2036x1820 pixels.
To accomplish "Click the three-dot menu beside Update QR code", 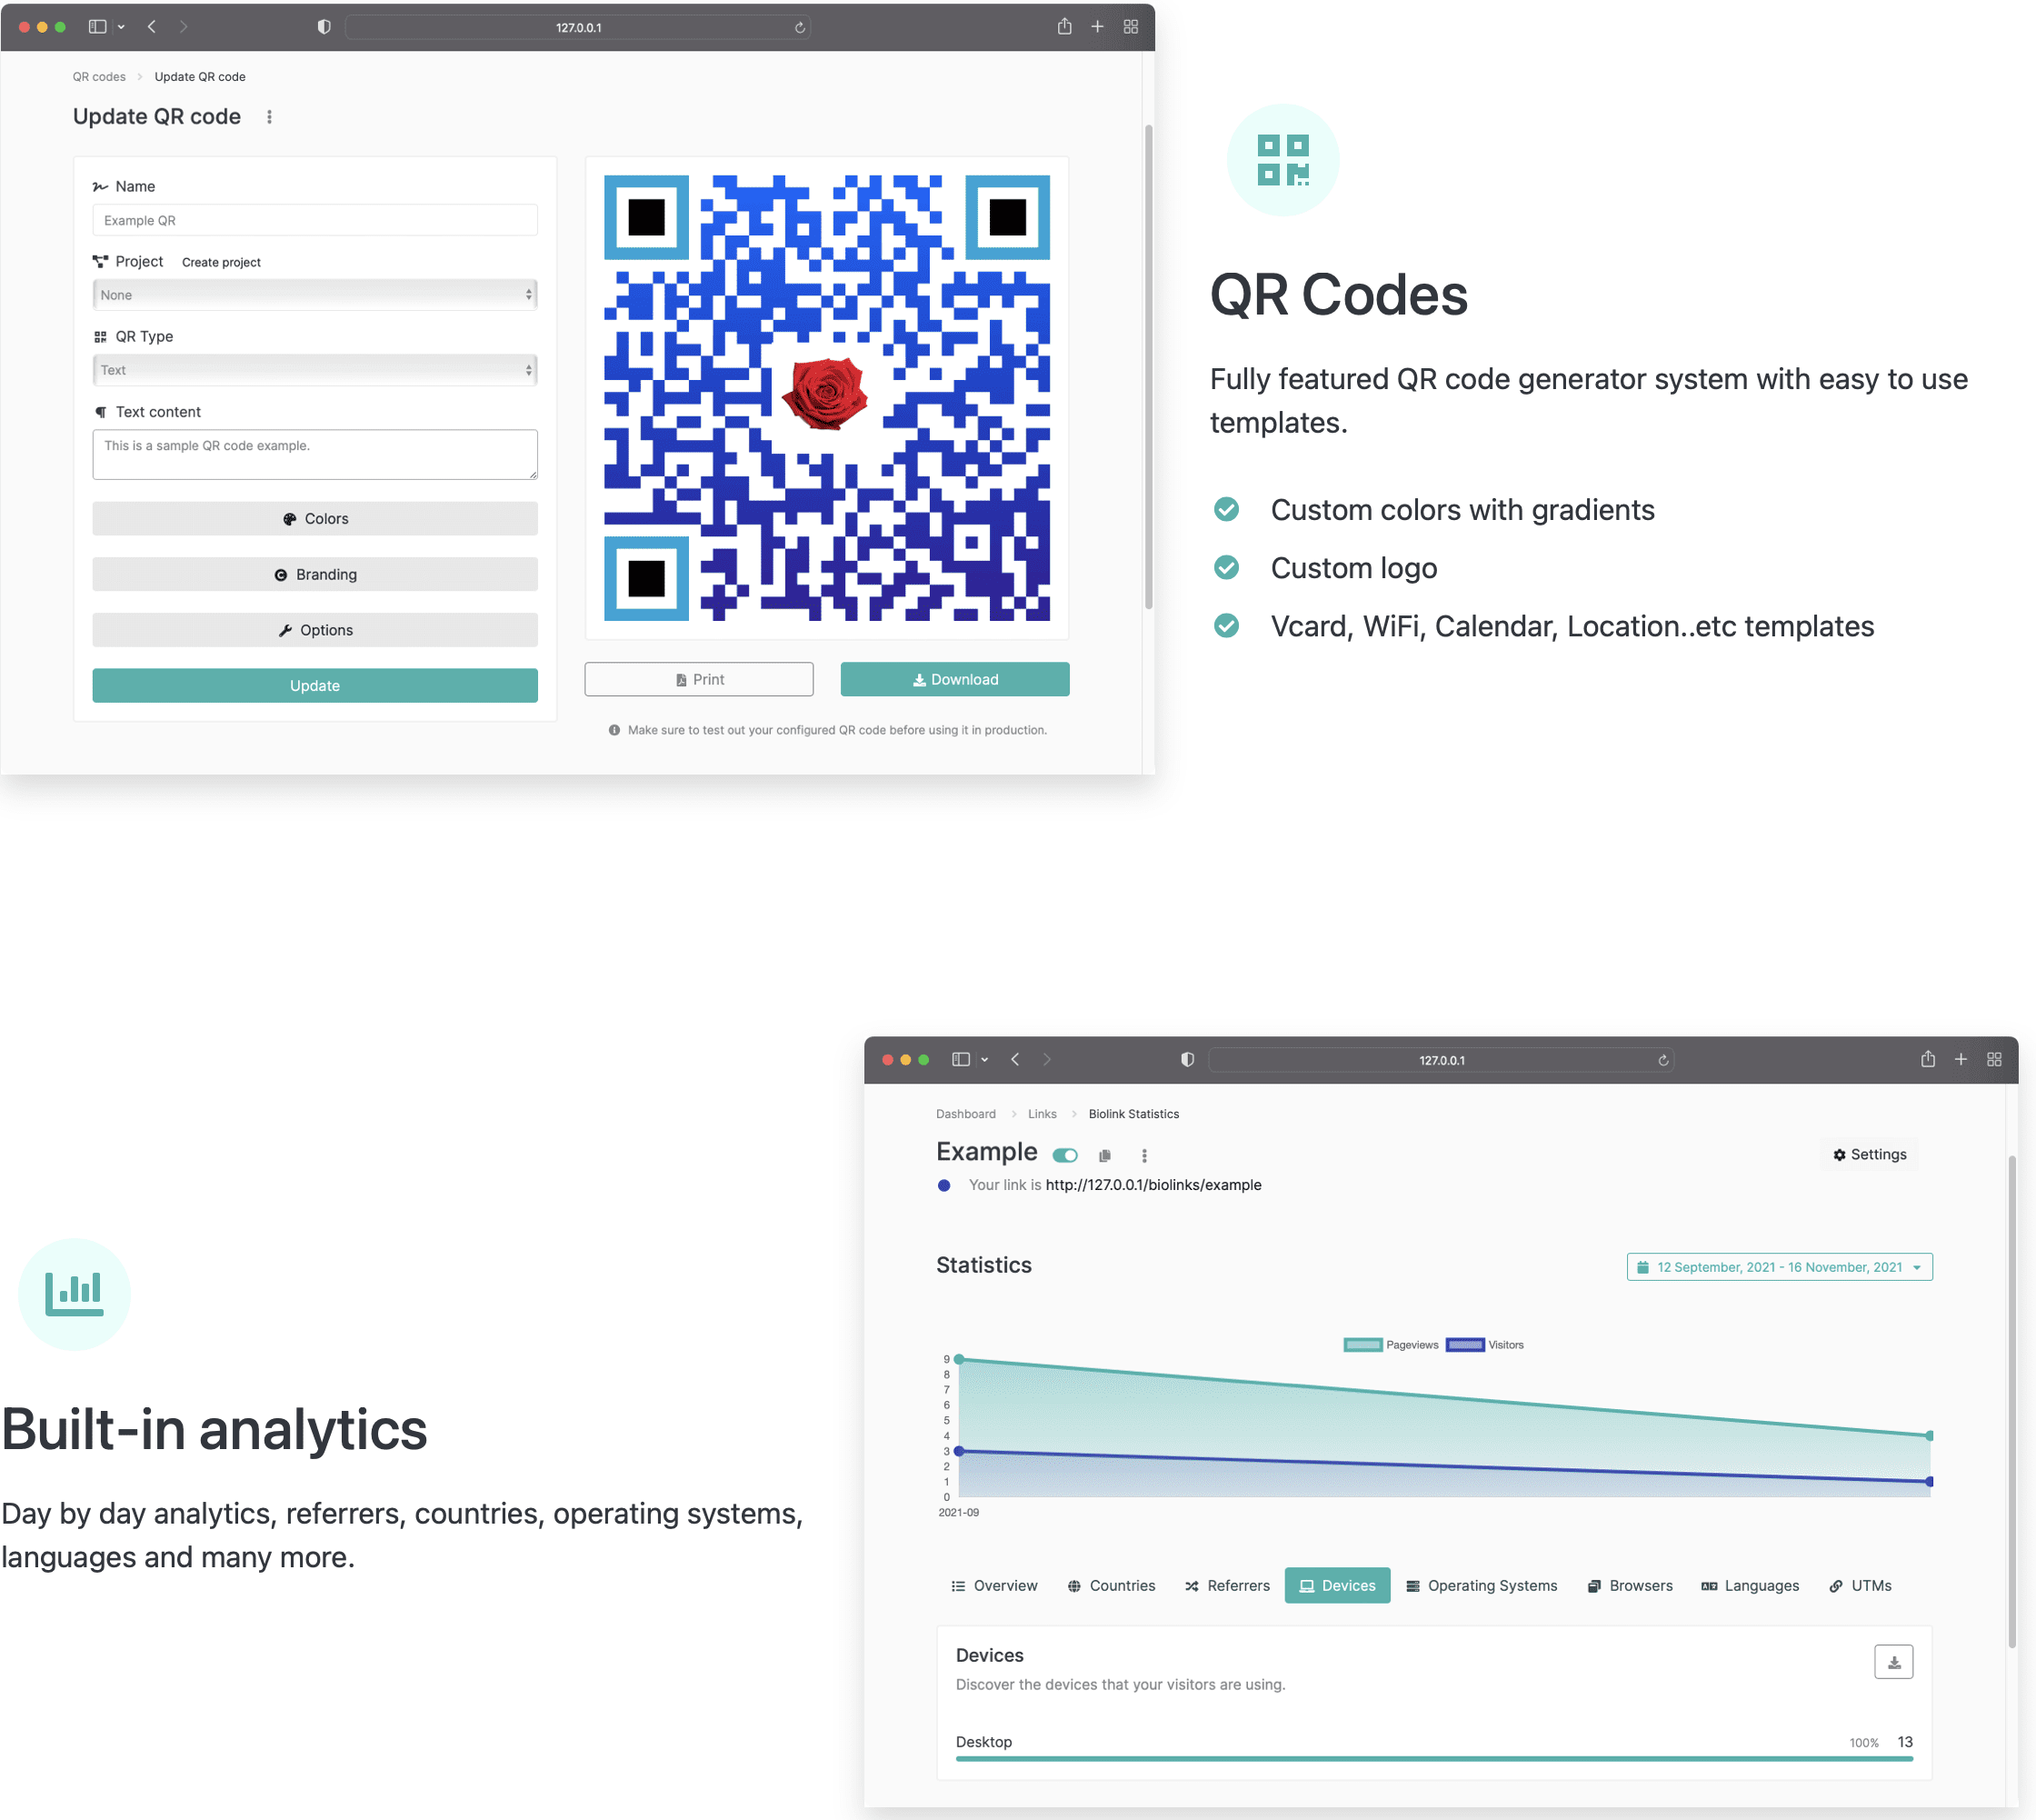I will click(x=269, y=117).
